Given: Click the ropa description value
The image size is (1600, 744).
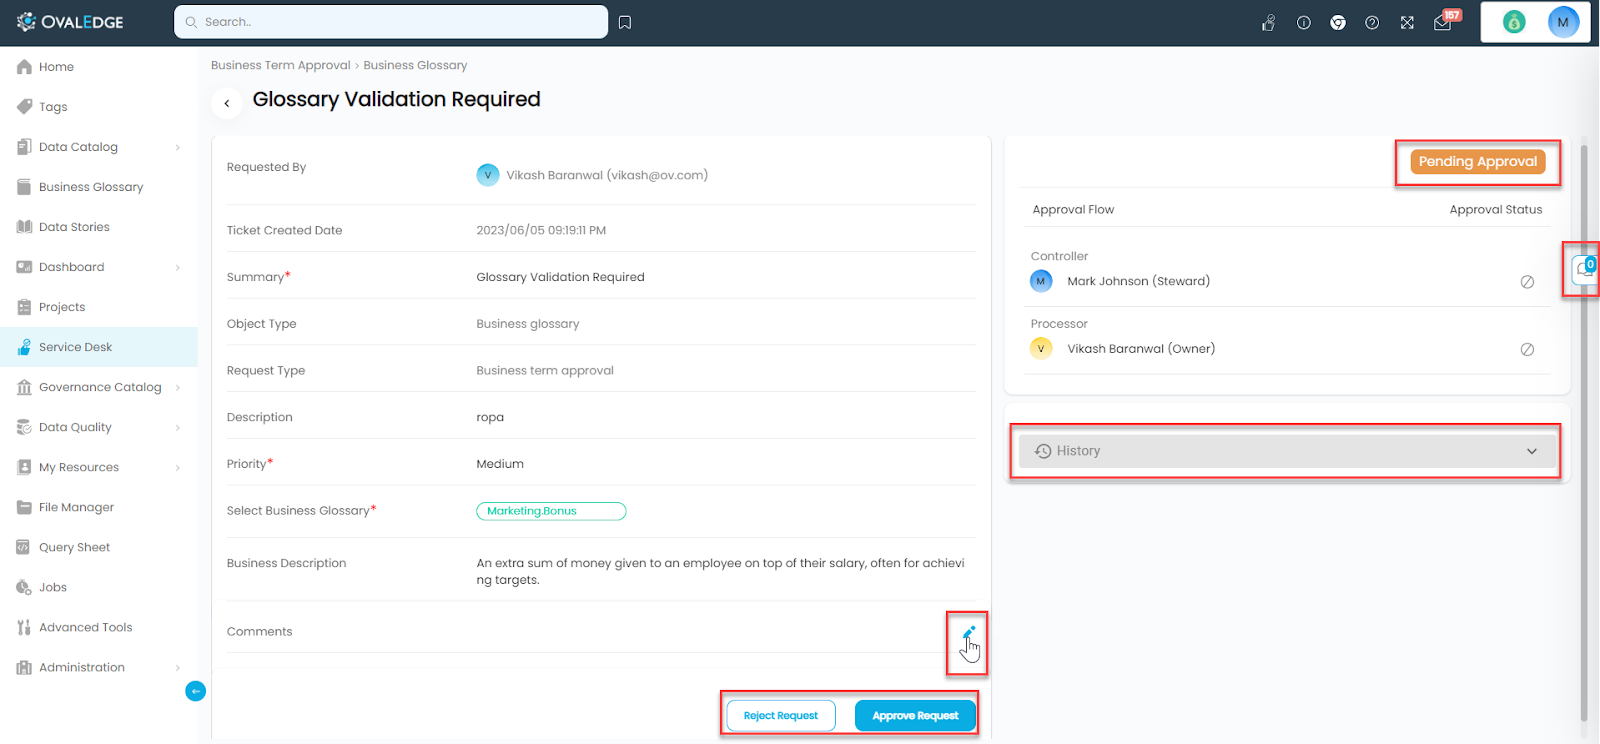Looking at the screenshot, I should click(490, 417).
